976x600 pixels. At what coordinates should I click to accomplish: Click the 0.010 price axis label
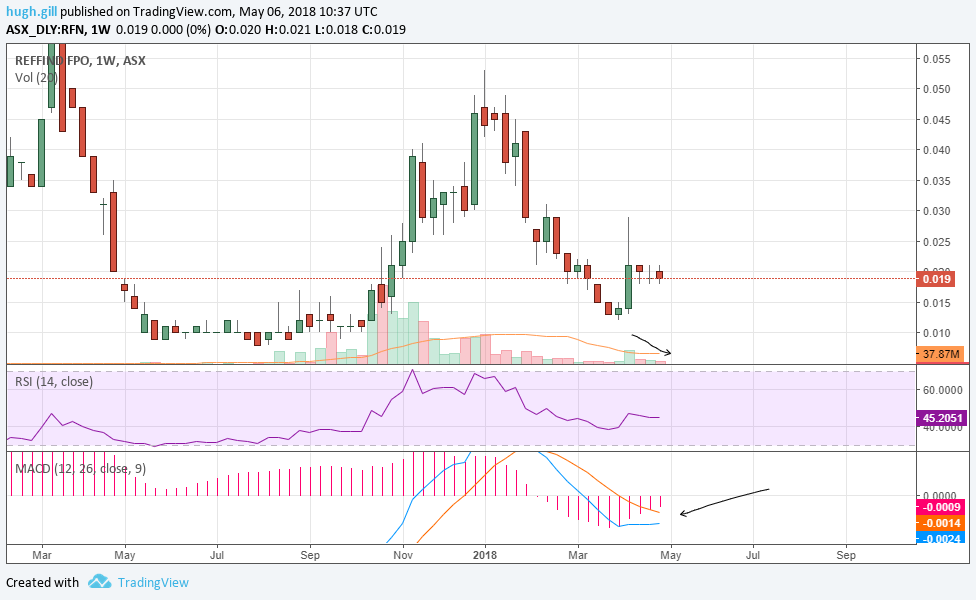pyautogui.click(x=937, y=333)
